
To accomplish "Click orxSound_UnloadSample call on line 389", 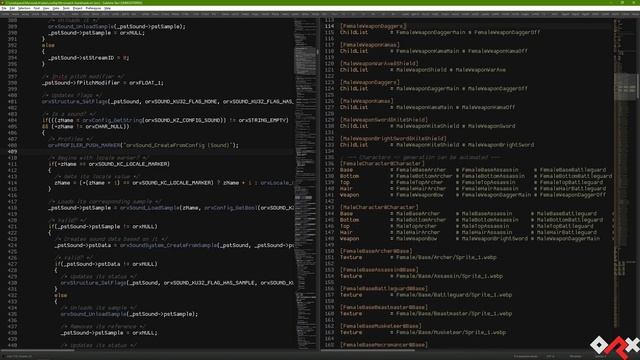I will (x=116, y=27).
